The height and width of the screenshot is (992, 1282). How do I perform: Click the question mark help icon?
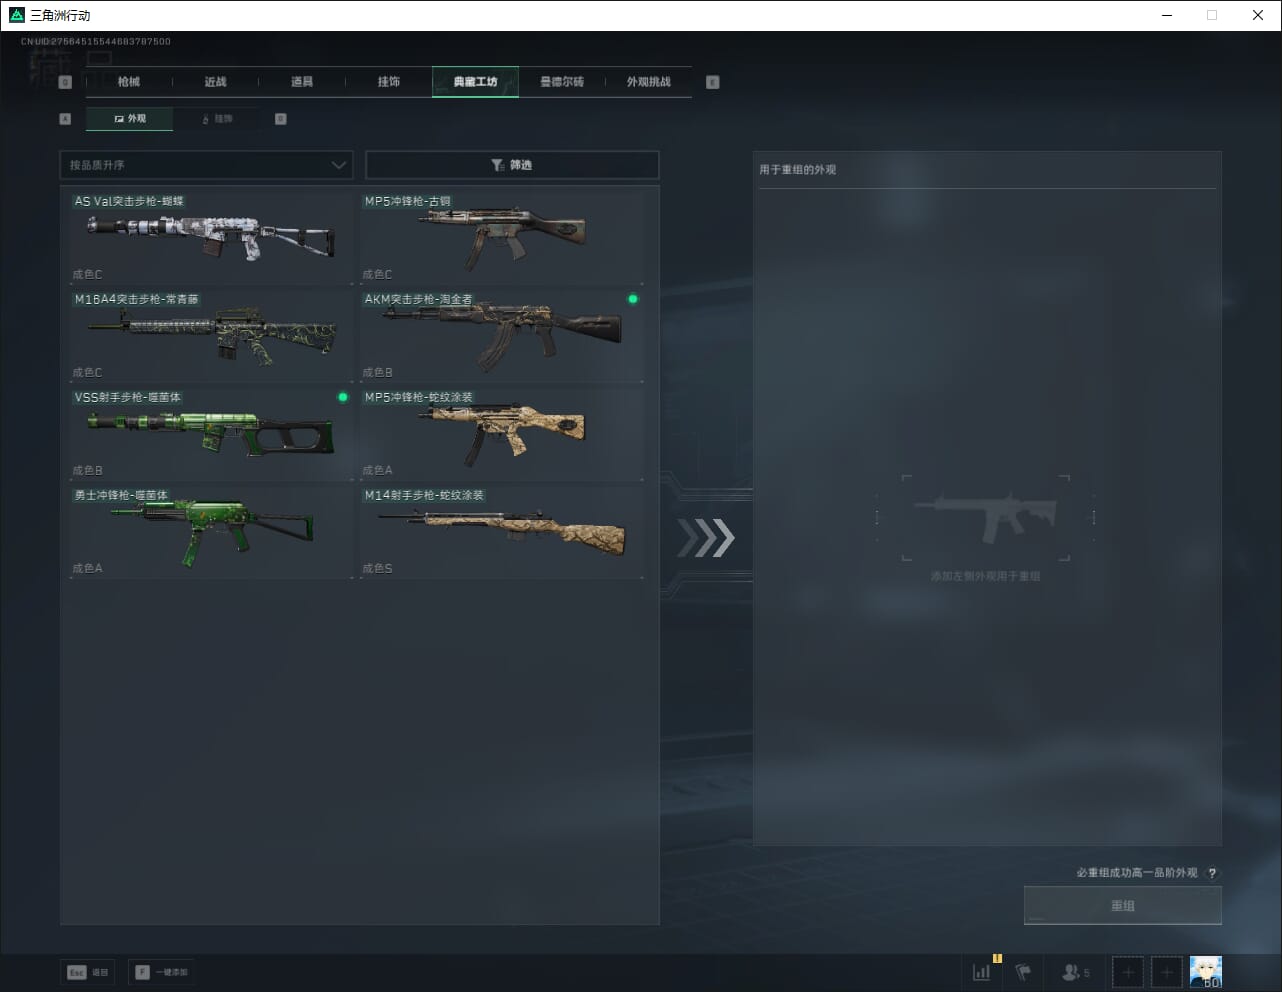(x=1212, y=873)
